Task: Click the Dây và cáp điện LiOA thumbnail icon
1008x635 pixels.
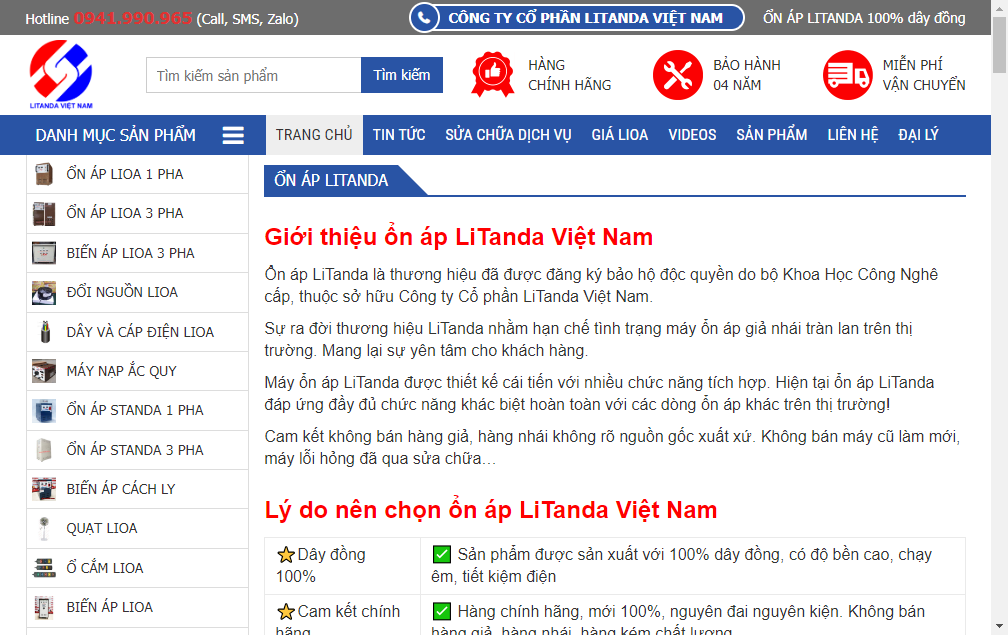Action: tap(44, 332)
